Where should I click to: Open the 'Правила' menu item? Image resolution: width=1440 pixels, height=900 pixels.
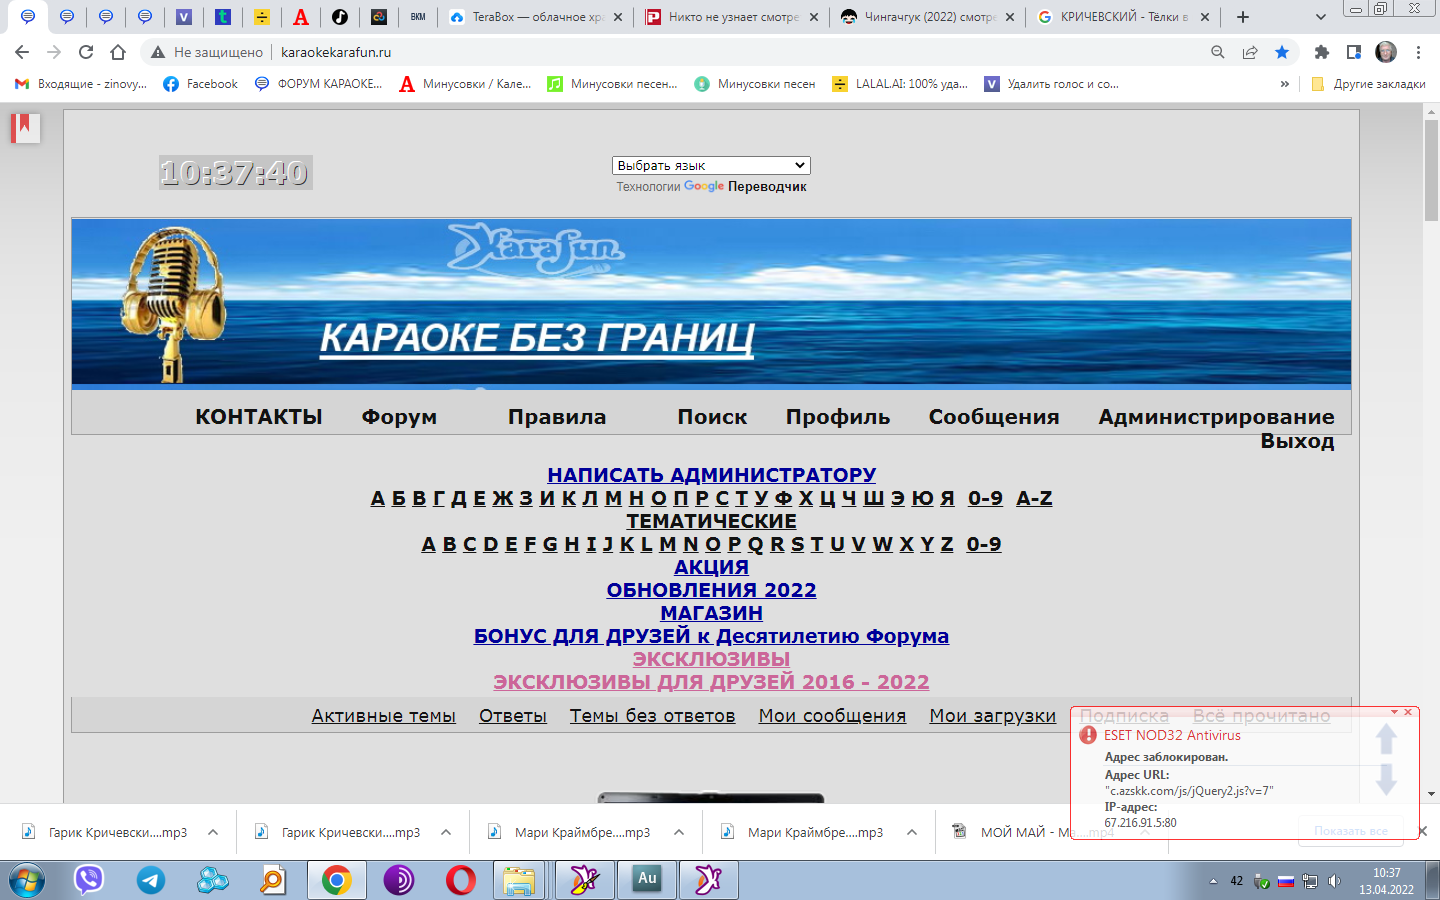(557, 417)
